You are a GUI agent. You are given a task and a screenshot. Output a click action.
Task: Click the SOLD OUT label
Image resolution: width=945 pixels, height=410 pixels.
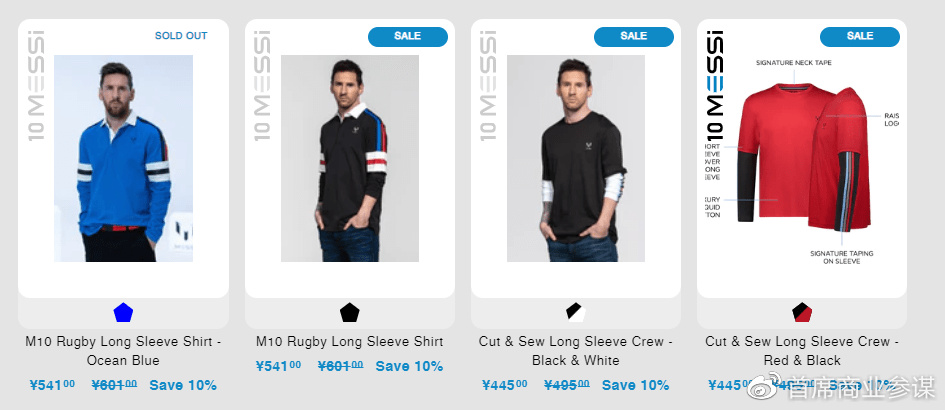[181, 36]
